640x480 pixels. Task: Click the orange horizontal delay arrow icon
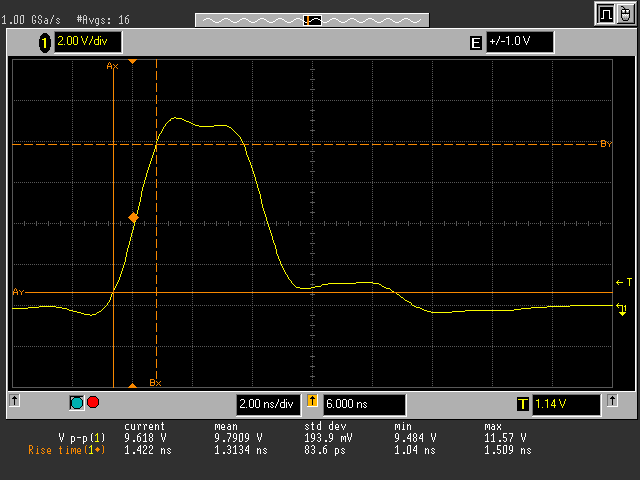coord(311,404)
